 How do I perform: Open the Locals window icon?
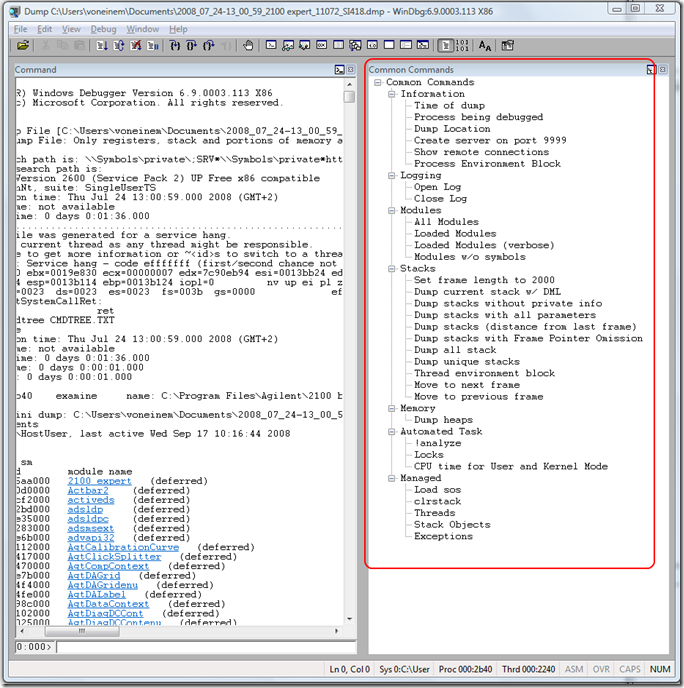click(304, 45)
